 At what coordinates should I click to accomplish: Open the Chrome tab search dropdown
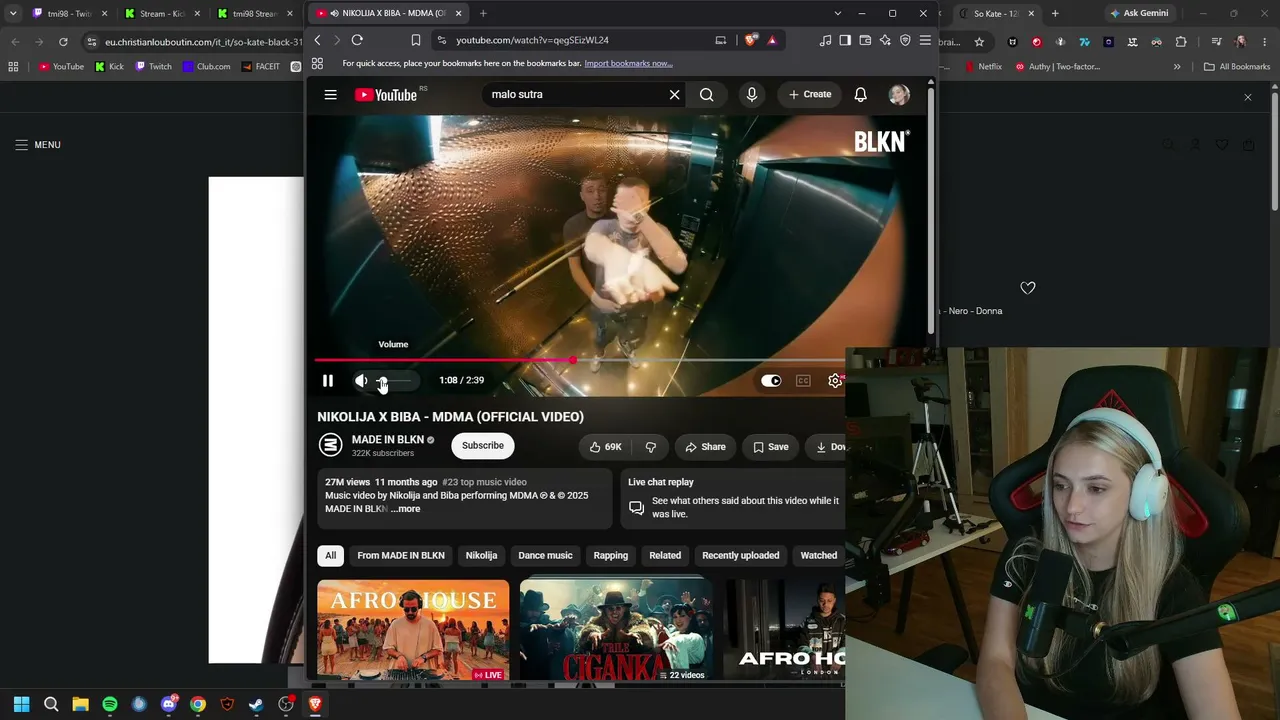click(12, 13)
